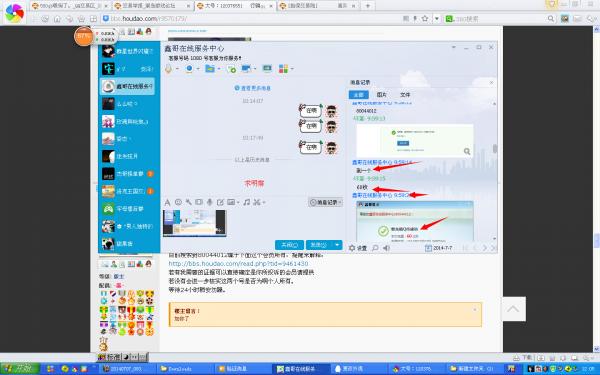Click the browser search magnifier button
This screenshot has width=600, height=375.
(551, 18)
